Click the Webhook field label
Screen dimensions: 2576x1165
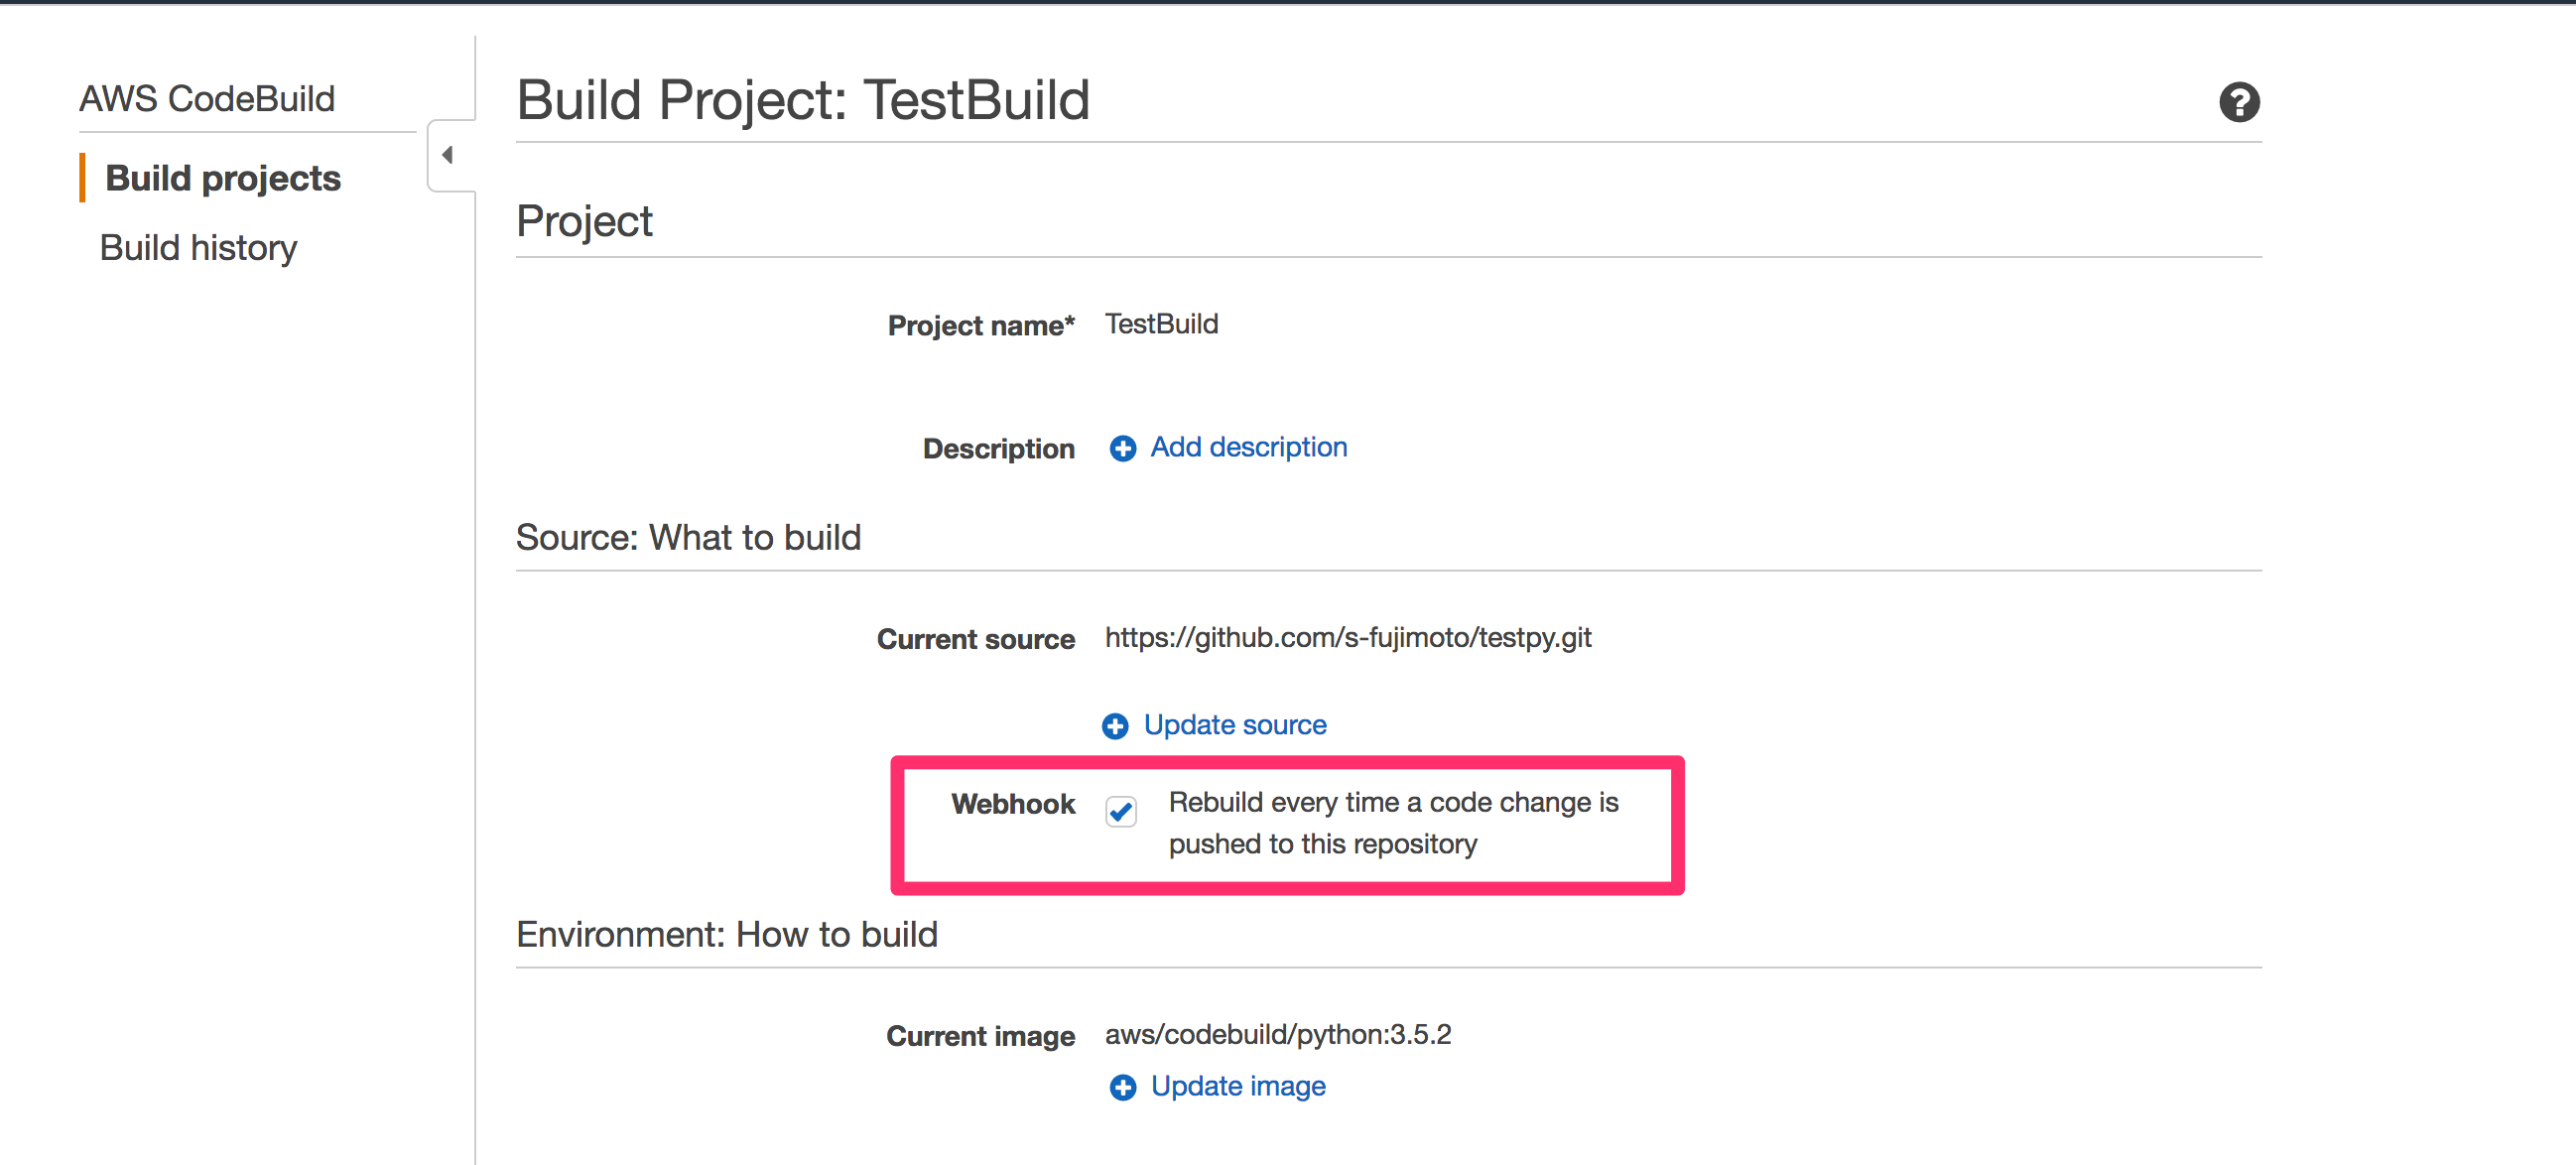(1012, 804)
